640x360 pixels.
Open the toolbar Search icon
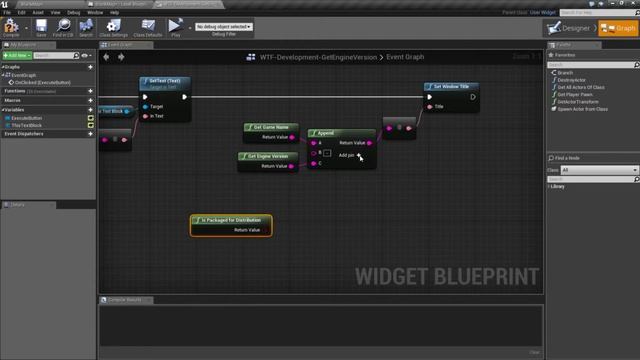click(86, 26)
